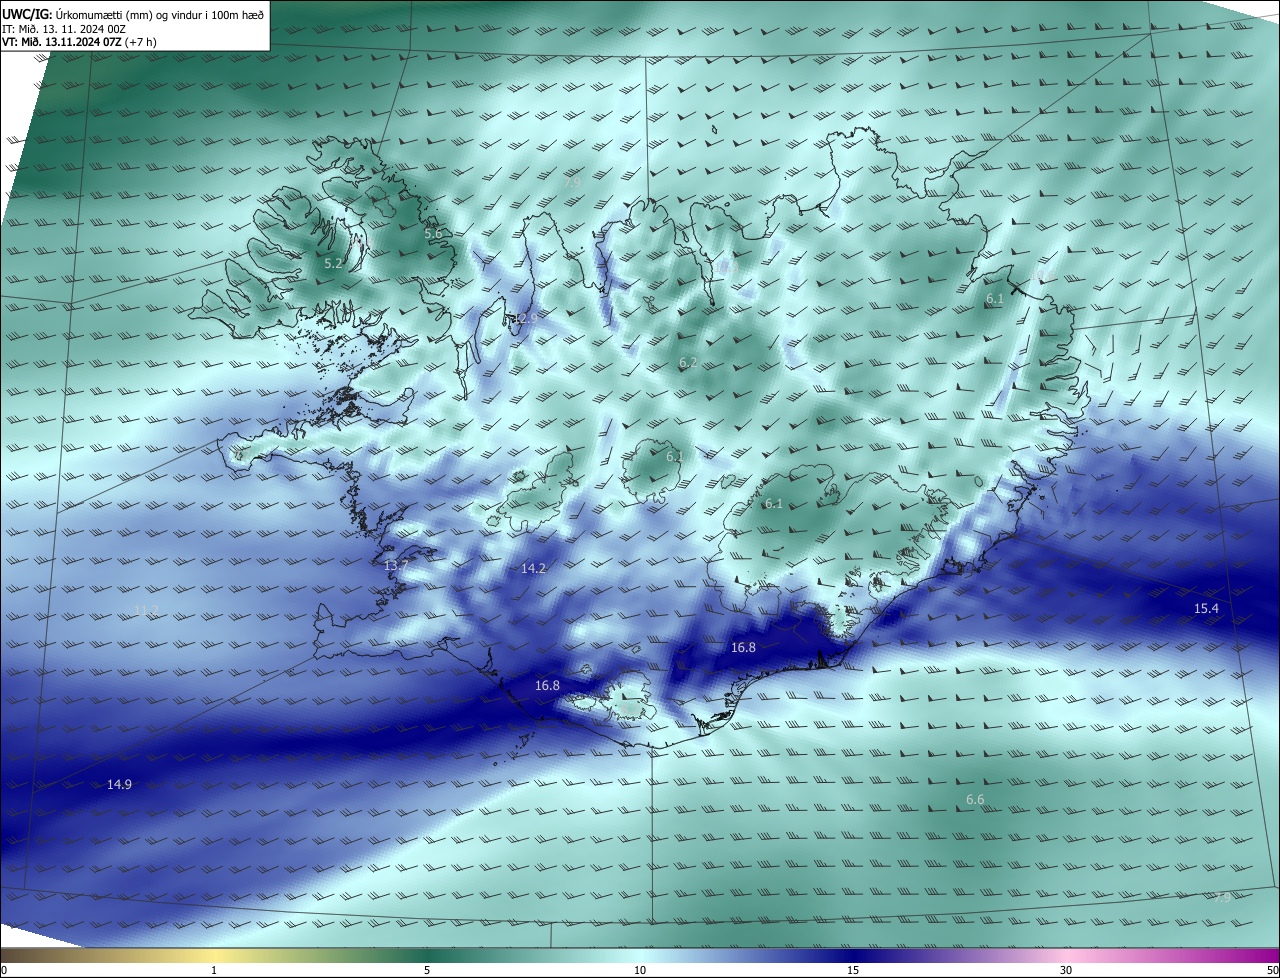The image size is (1280, 978).
Task: Click the '15' tick on the color scale
Action: (853, 971)
